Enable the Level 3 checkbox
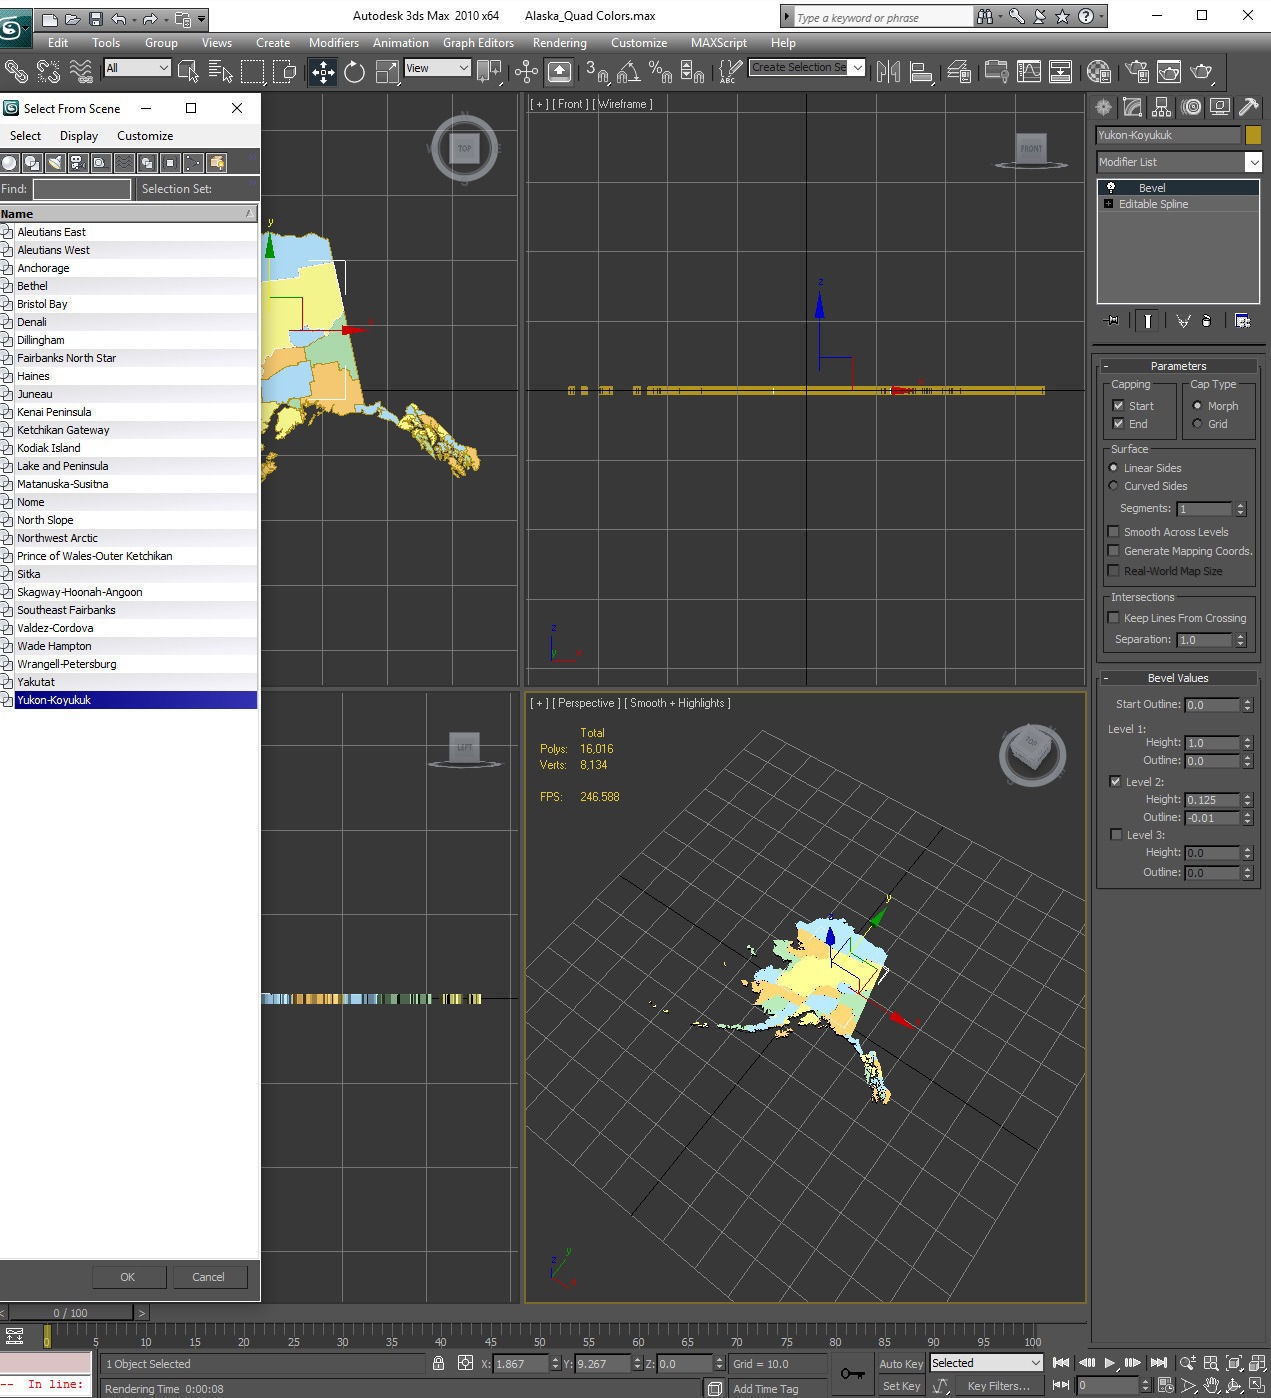Image resolution: width=1271 pixels, height=1398 pixels. [x=1116, y=834]
